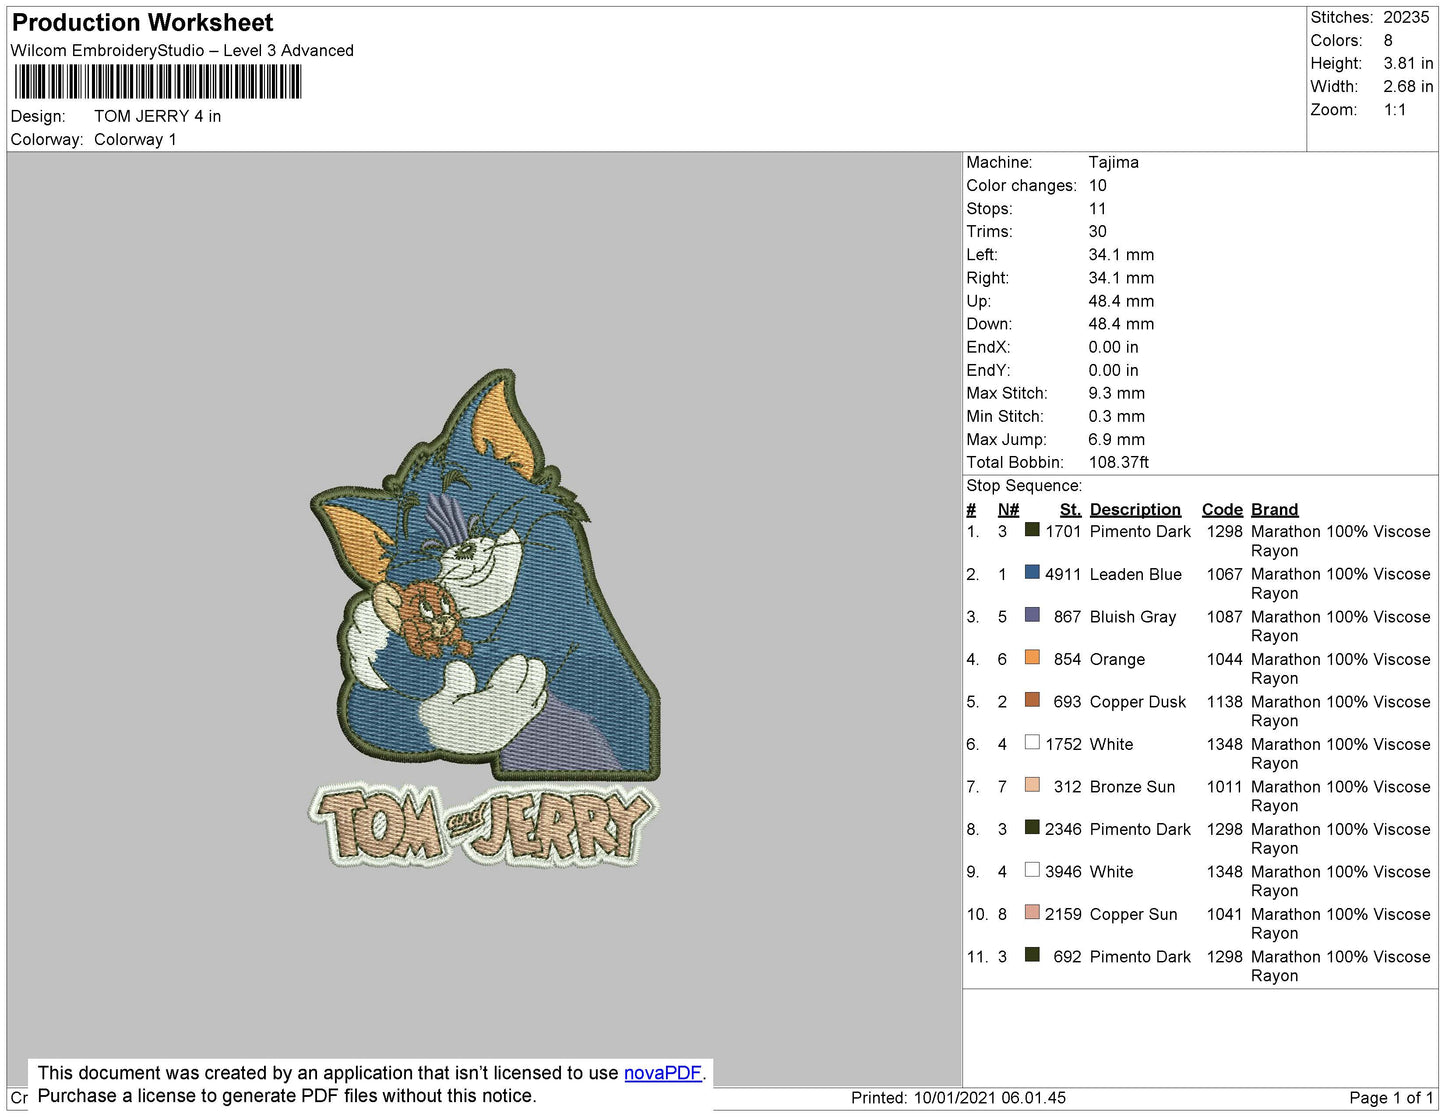The height and width of the screenshot is (1117, 1445).
Task: Click the Description column header
Action: [1135, 510]
